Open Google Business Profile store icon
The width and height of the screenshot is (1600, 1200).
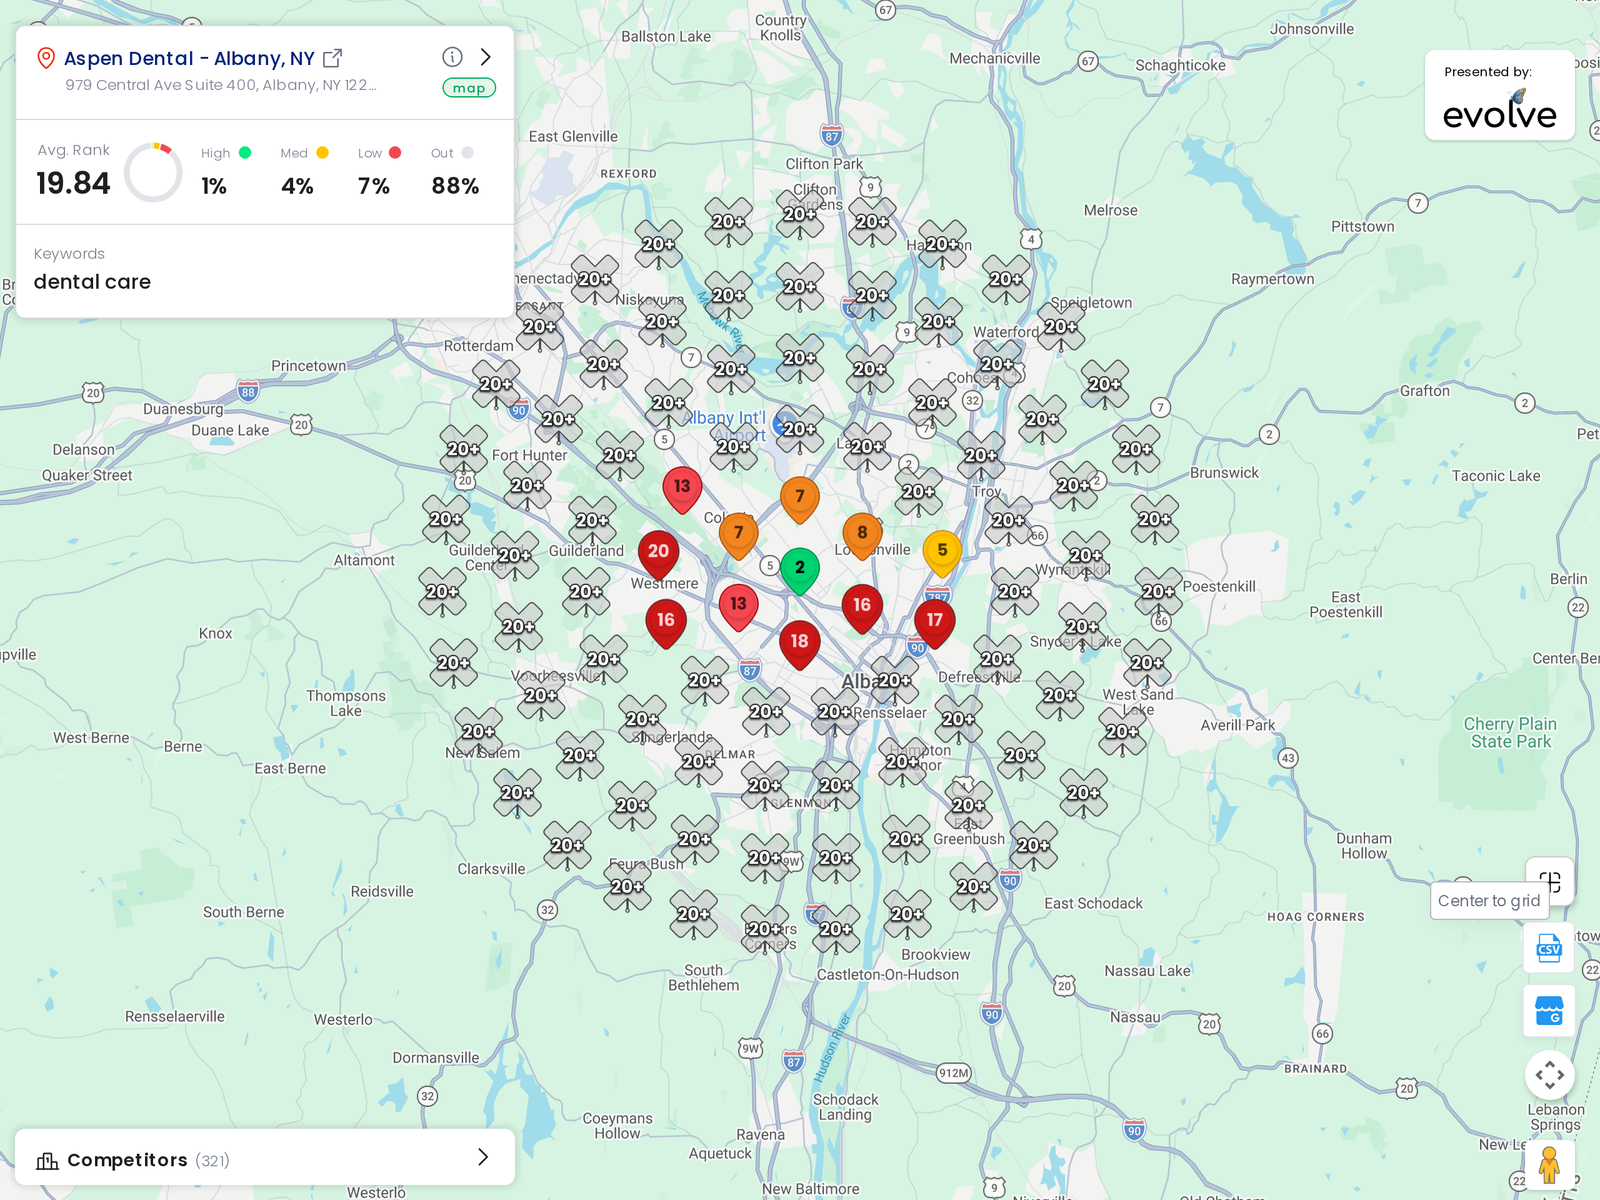1549,1011
